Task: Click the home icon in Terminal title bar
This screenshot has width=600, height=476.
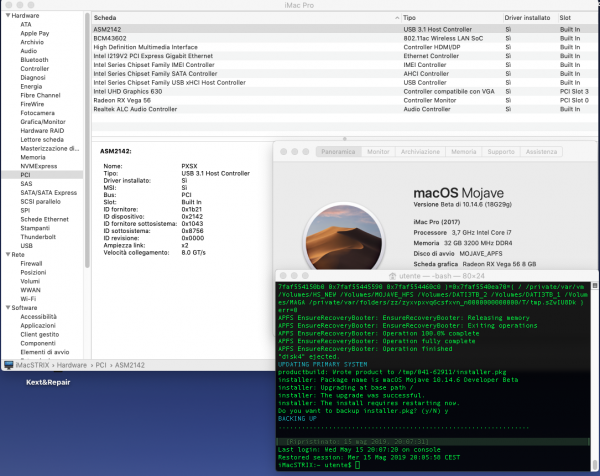Action: (x=393, y=275)
